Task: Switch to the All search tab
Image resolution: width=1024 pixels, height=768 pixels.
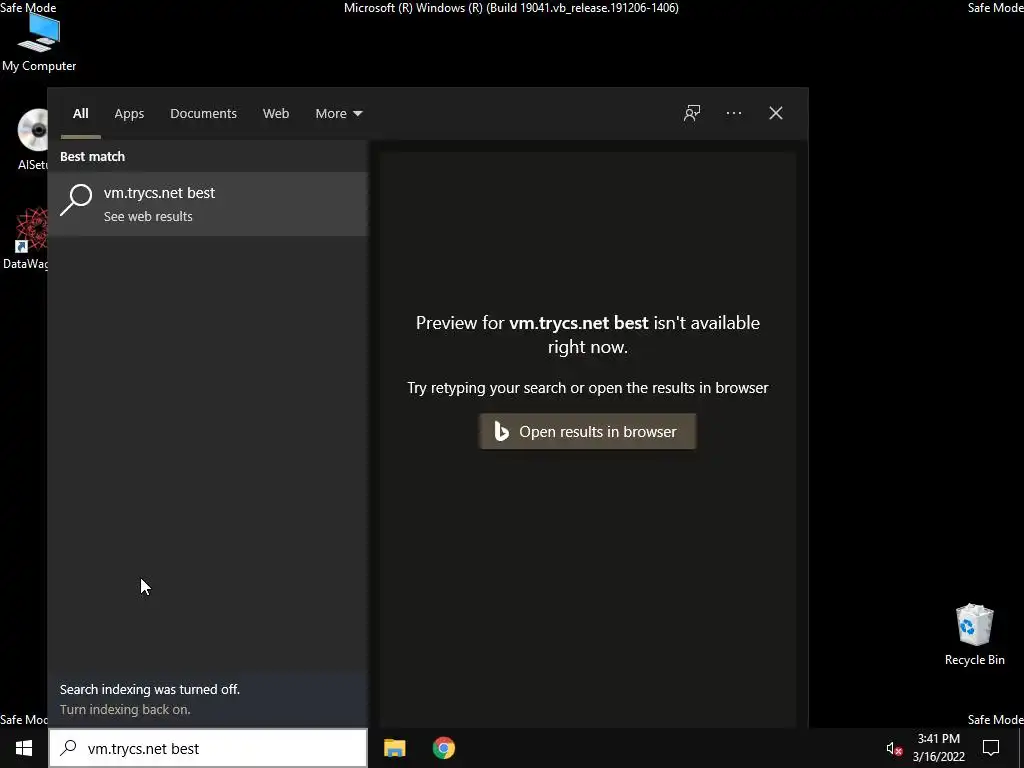Action: 80,114
